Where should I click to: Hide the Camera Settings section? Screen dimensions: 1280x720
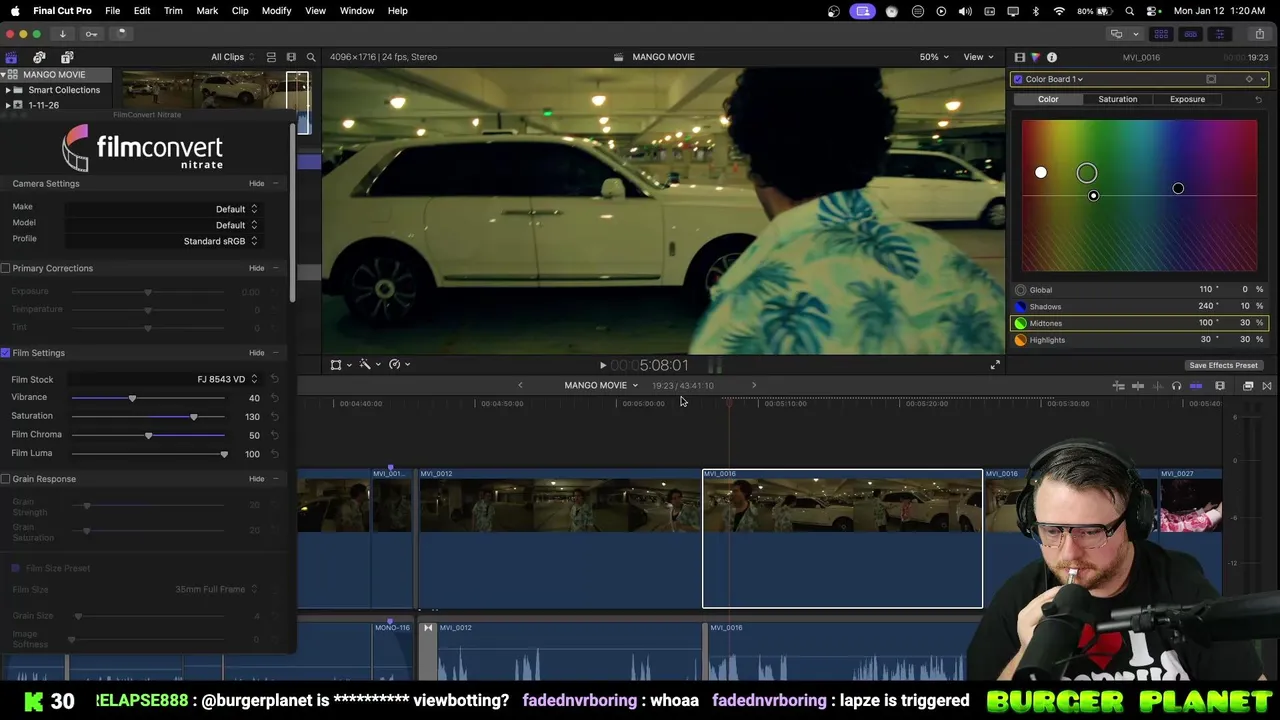pos(256,184)
